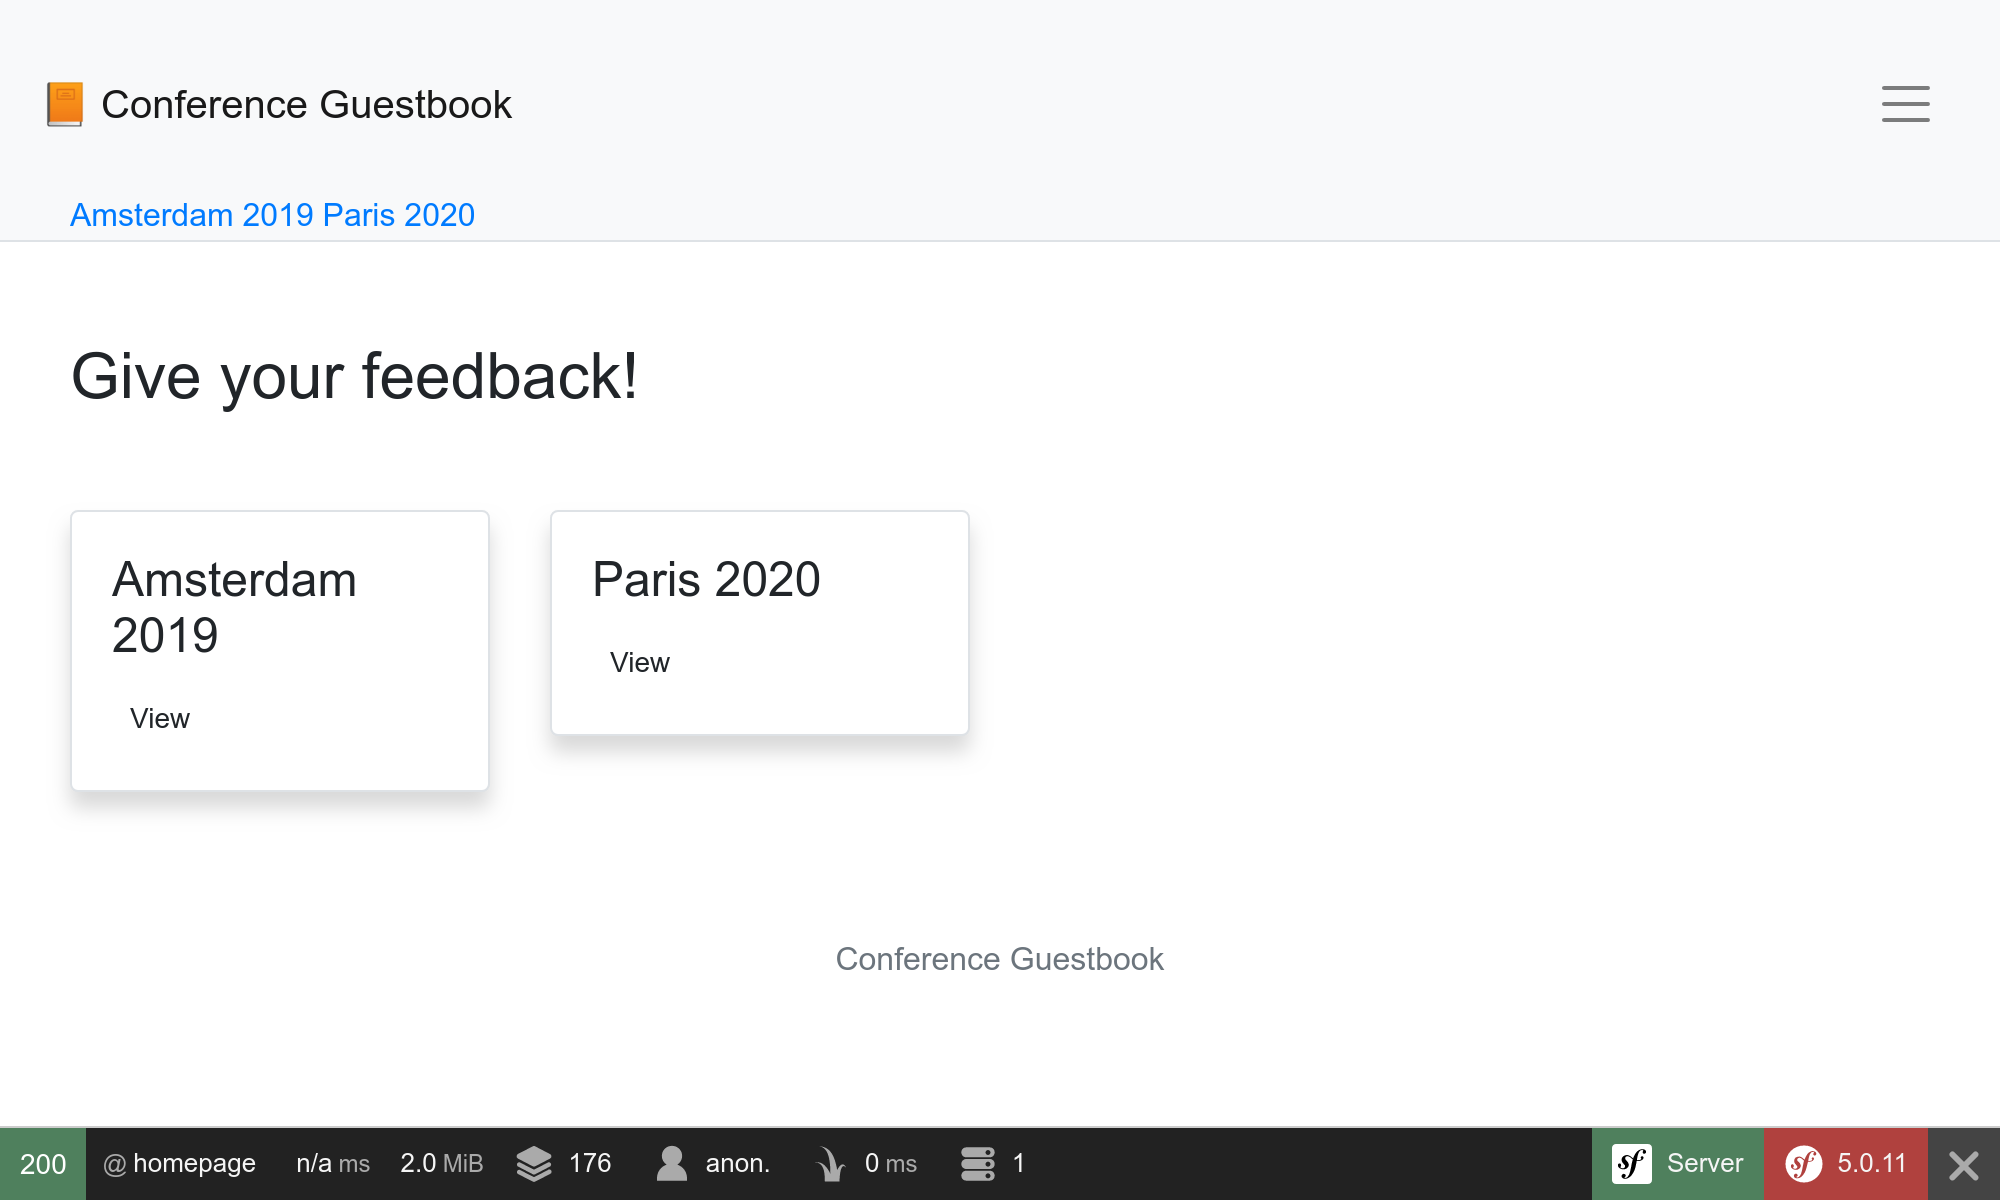2000x1200 pixels.
Task: Click the database queries icon
Action: point(978,1164)
